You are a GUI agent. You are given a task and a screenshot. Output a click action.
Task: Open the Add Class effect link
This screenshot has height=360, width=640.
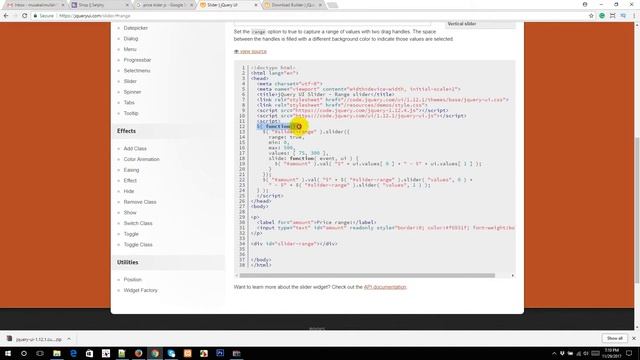coord(135,149)
